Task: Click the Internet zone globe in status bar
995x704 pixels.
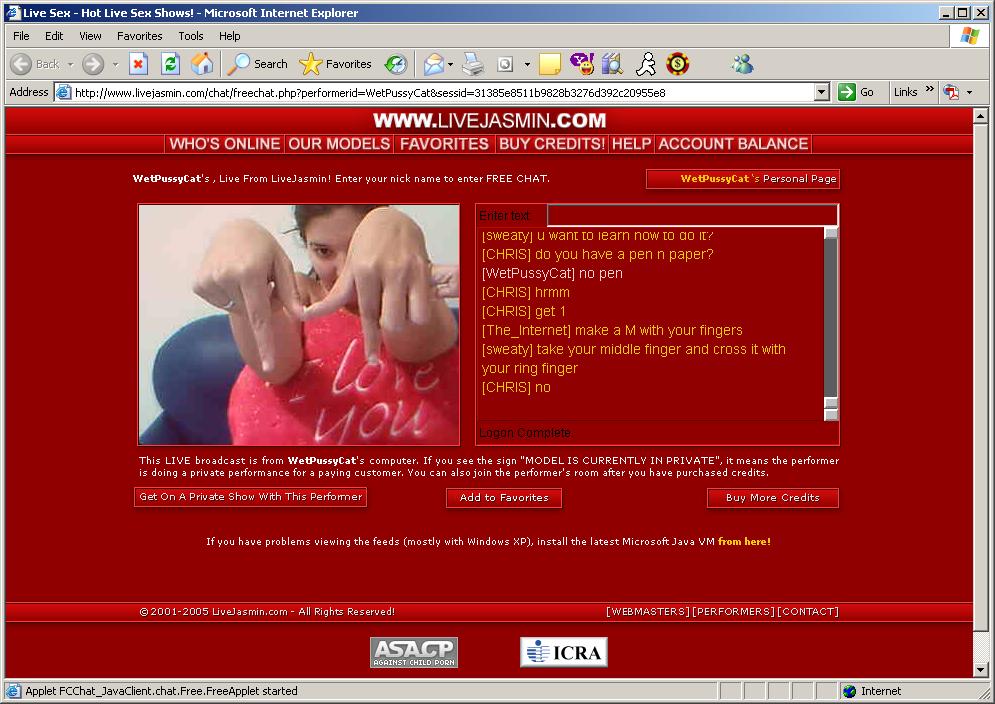Action: point(849,691)
